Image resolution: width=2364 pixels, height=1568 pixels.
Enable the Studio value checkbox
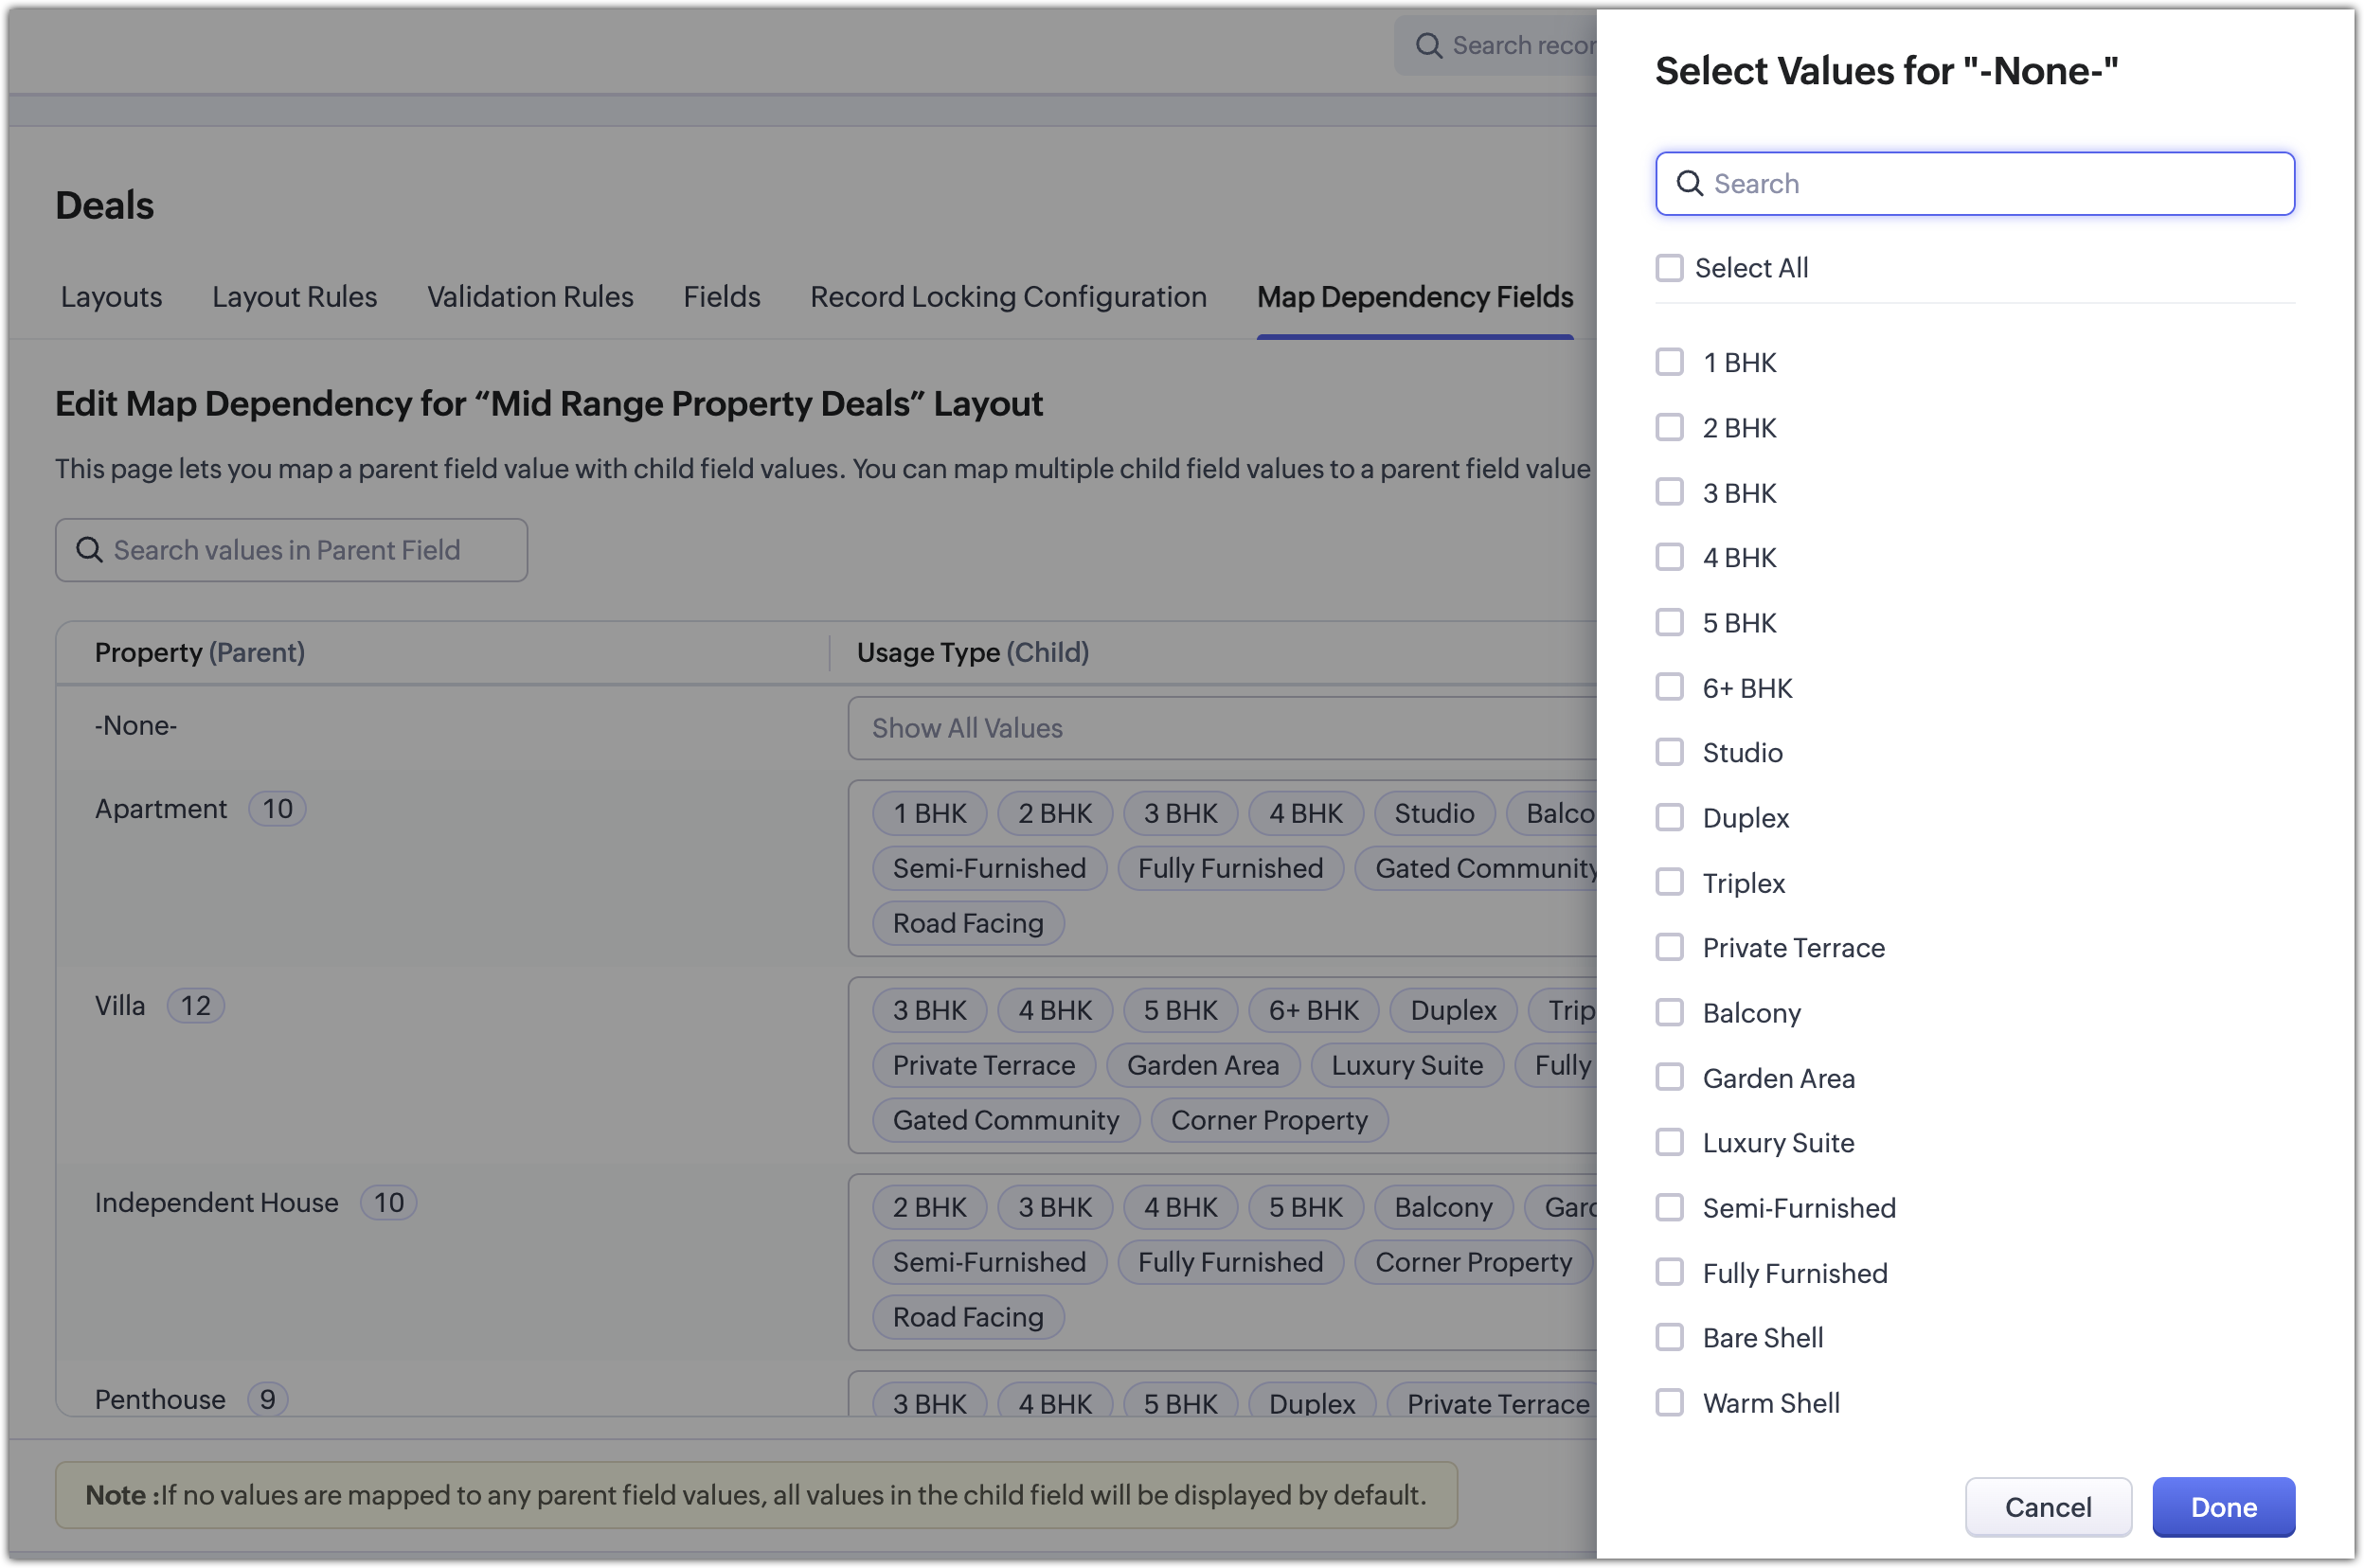click(1669, 752)
